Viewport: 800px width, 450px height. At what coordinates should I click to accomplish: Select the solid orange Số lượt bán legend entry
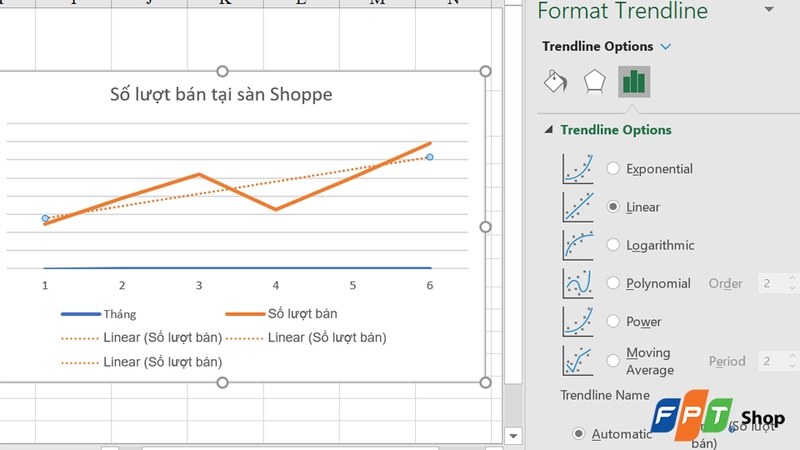281,314
